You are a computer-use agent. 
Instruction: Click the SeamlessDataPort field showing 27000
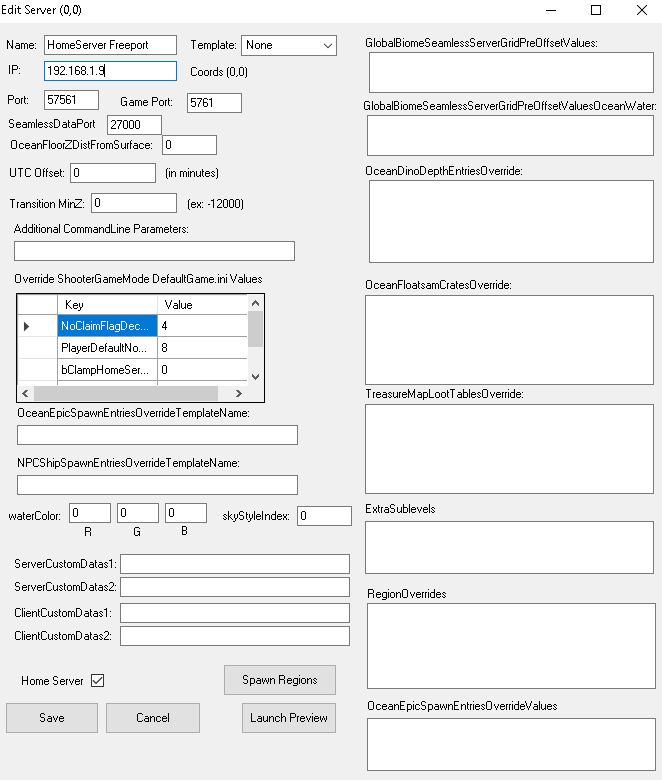(134, 125)
